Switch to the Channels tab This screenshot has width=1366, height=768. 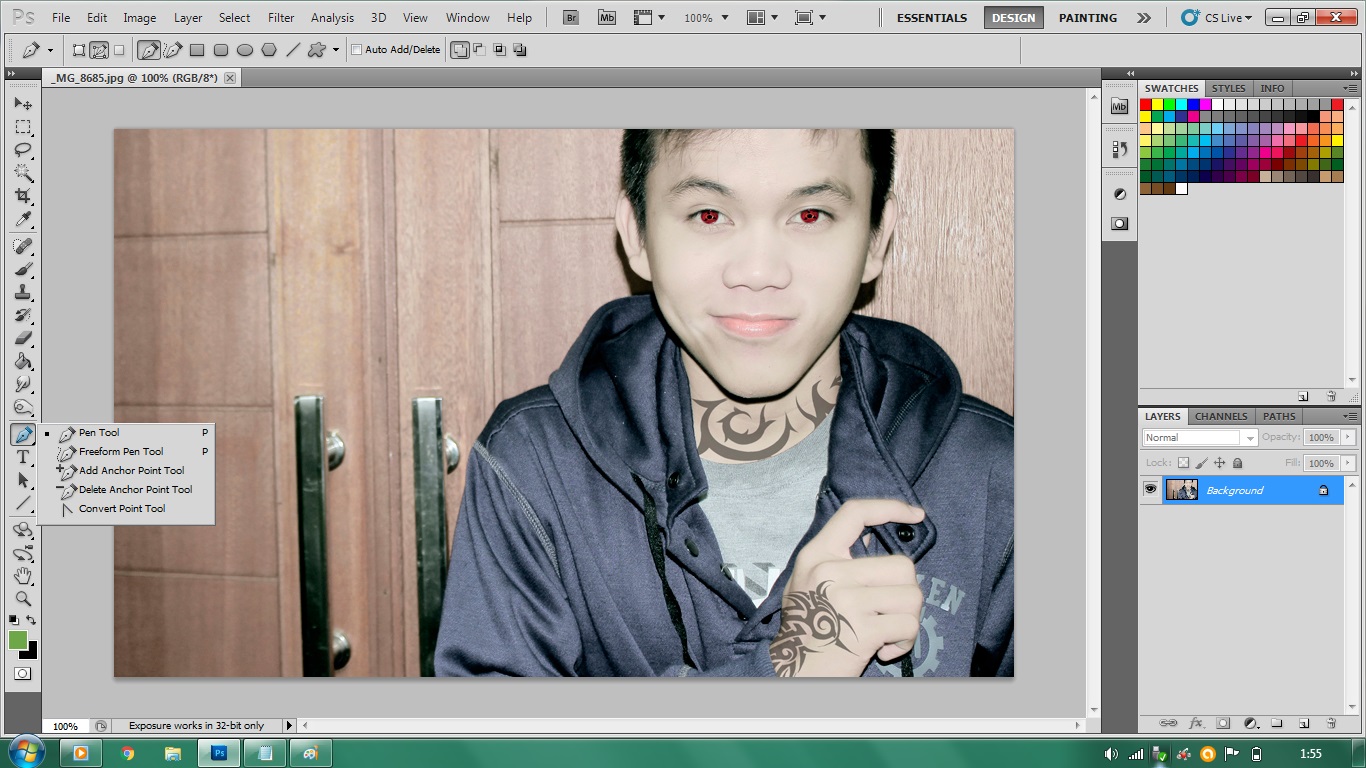(1221, 416)
